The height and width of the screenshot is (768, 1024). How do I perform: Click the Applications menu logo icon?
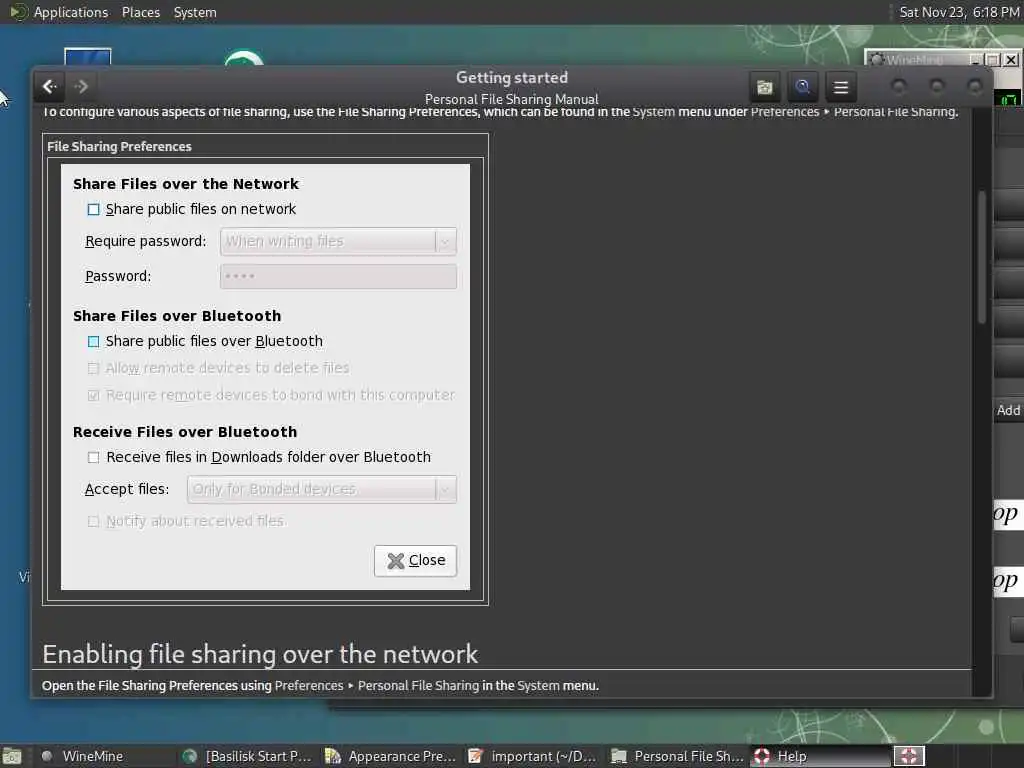pyautogui.click(x=18, y=12)
